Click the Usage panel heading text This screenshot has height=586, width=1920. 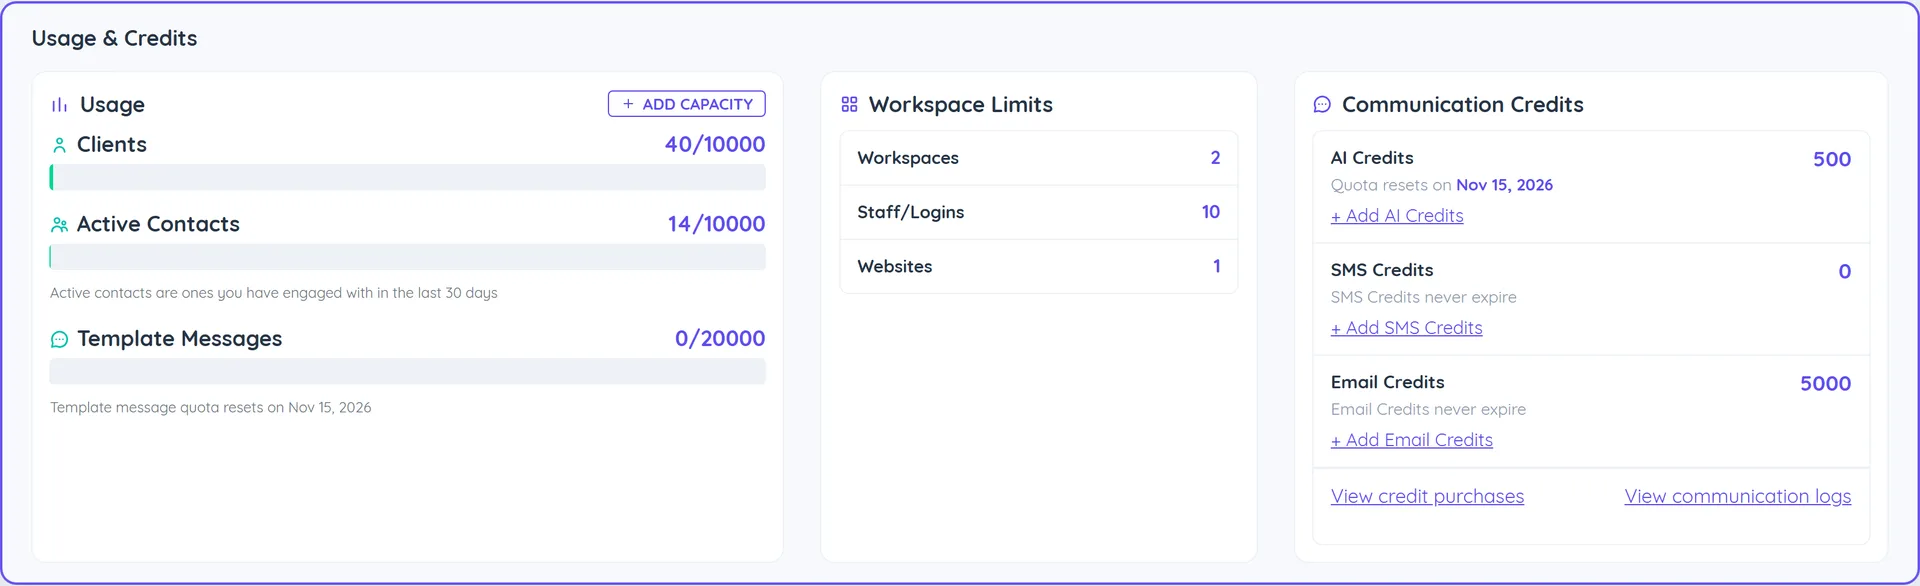point(112,104)
